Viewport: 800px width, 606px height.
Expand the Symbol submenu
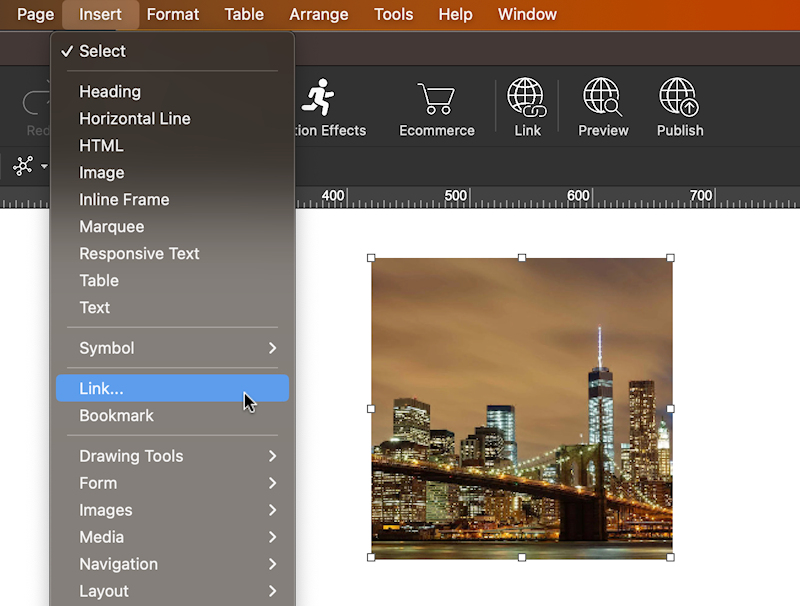point(172,348)
